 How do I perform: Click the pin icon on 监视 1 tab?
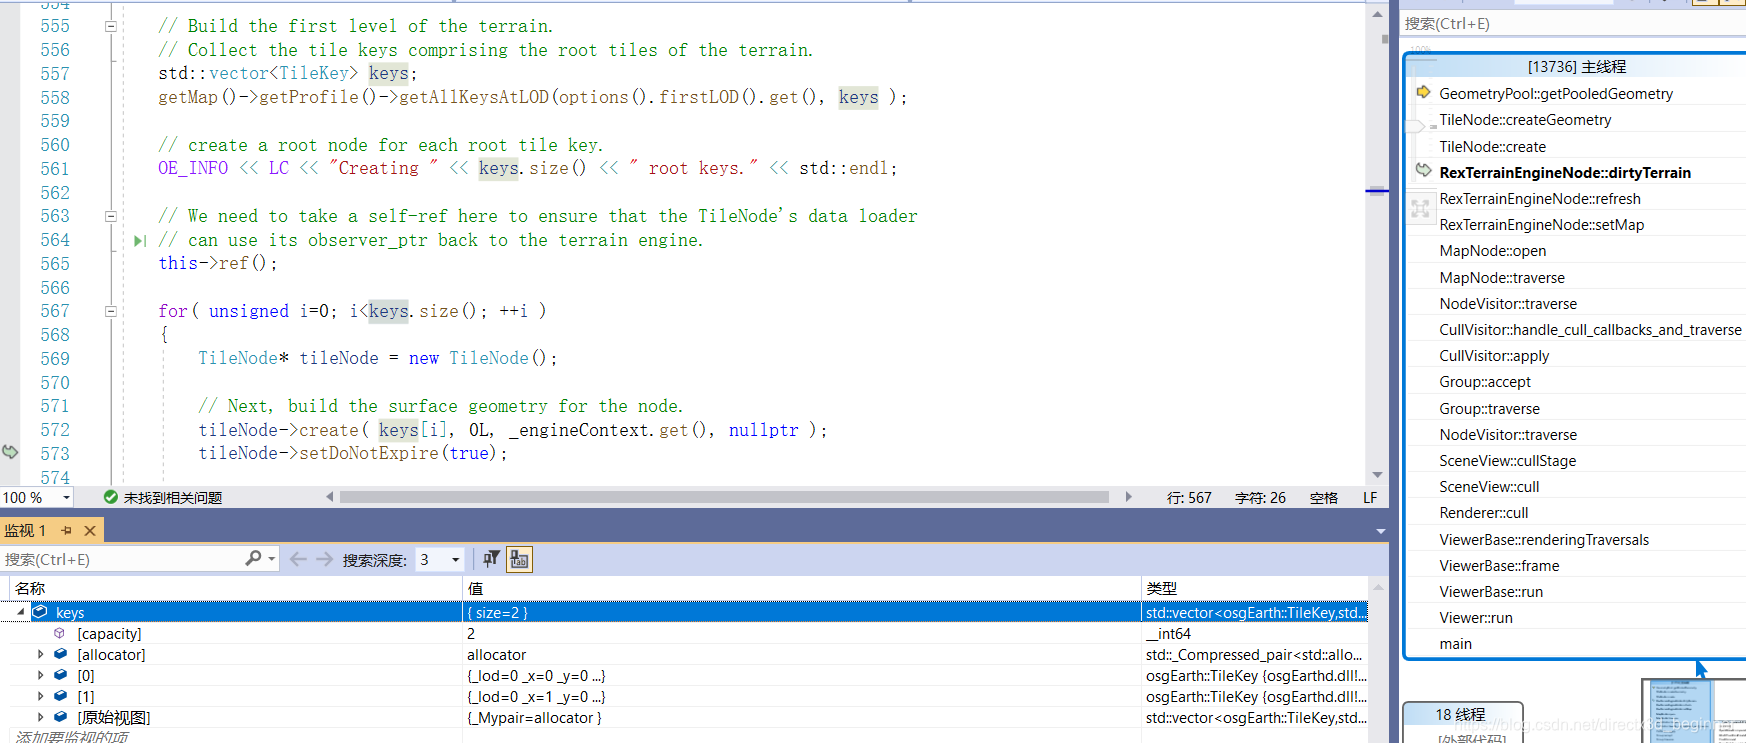pyautogui.click(x=66, y=530)
